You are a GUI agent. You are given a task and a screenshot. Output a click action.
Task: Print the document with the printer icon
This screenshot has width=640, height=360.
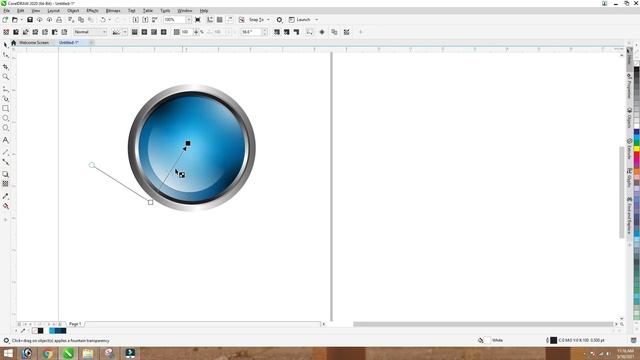point(59,20)
